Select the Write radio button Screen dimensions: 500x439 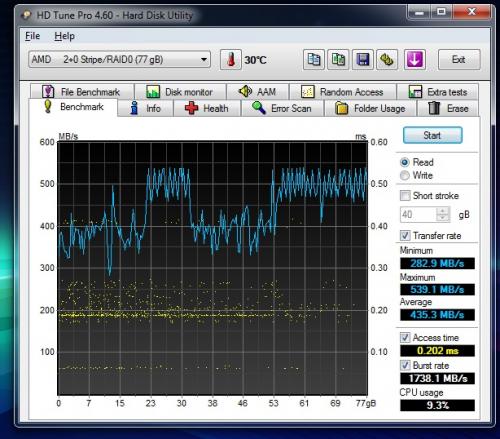[405, 175]
